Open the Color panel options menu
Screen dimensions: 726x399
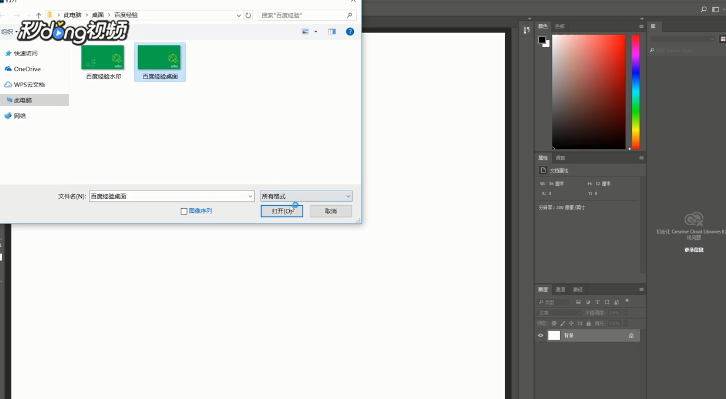click(641, 26)
